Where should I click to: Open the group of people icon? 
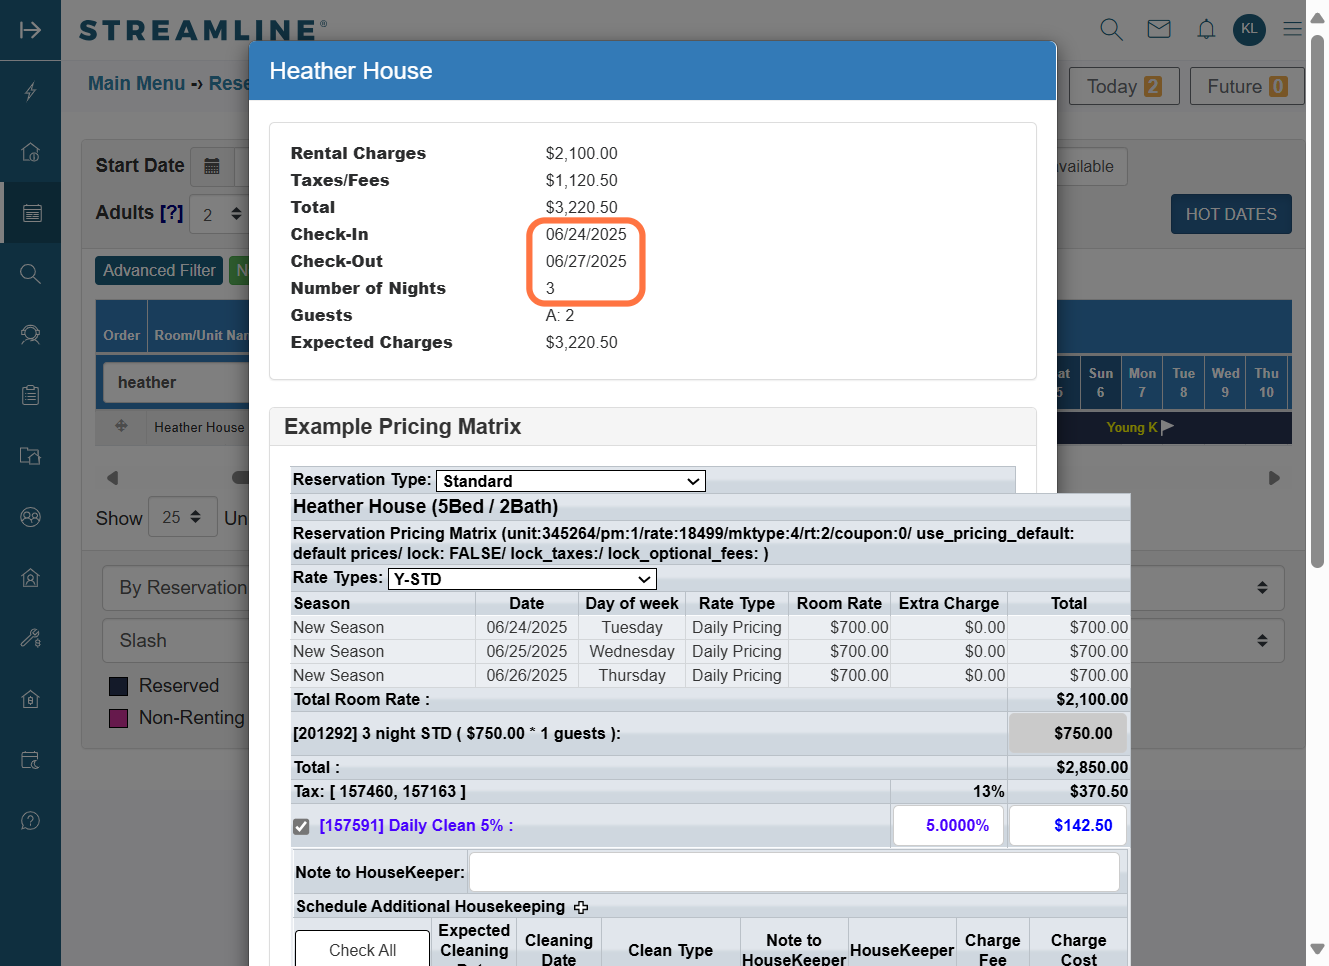(x=31, y=517)
